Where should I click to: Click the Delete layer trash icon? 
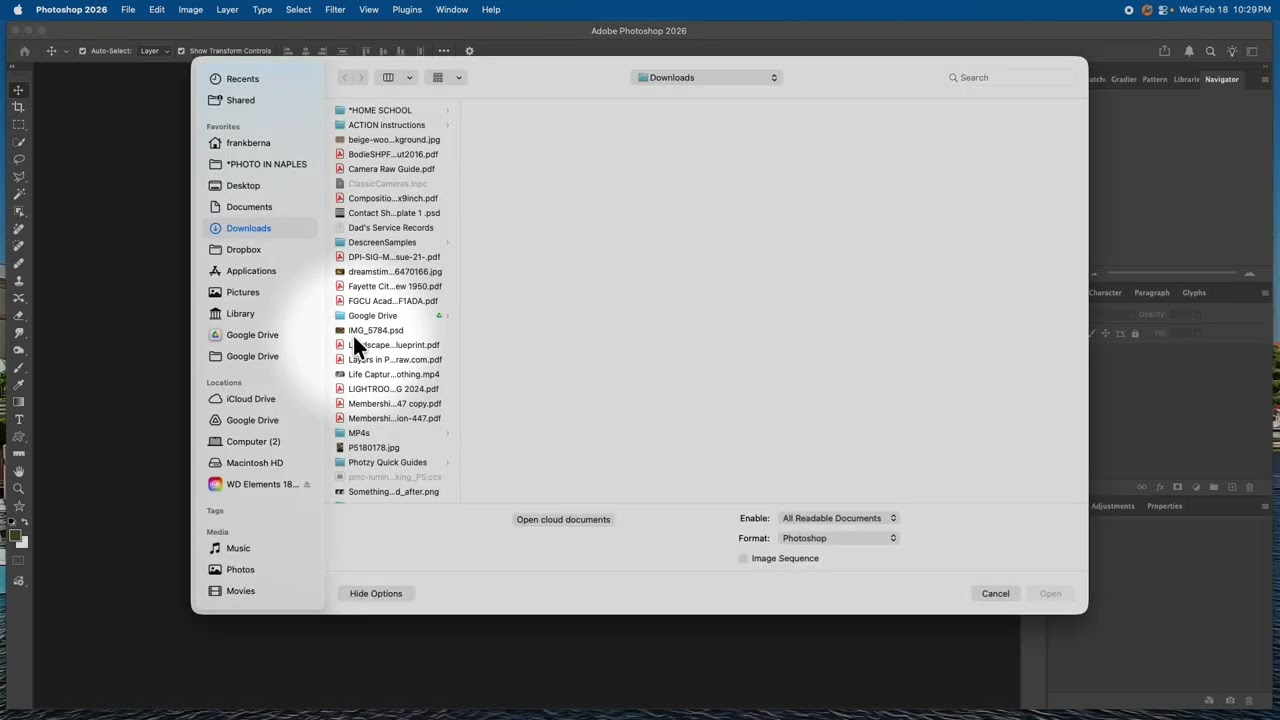click(x=1250, y=487)
